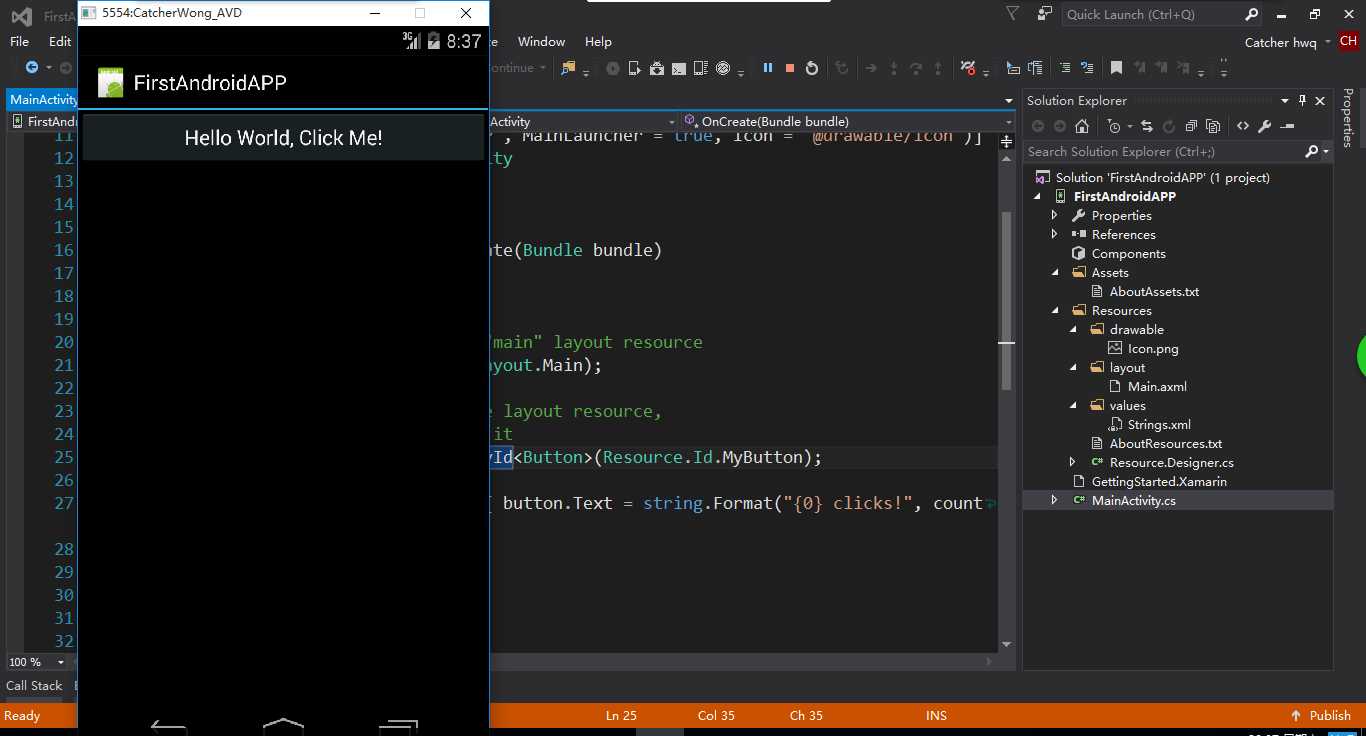This screenshot has height=736, width=1366.
Task: Pause debugging with the Break All icon
Action: [x=768, y=68]
